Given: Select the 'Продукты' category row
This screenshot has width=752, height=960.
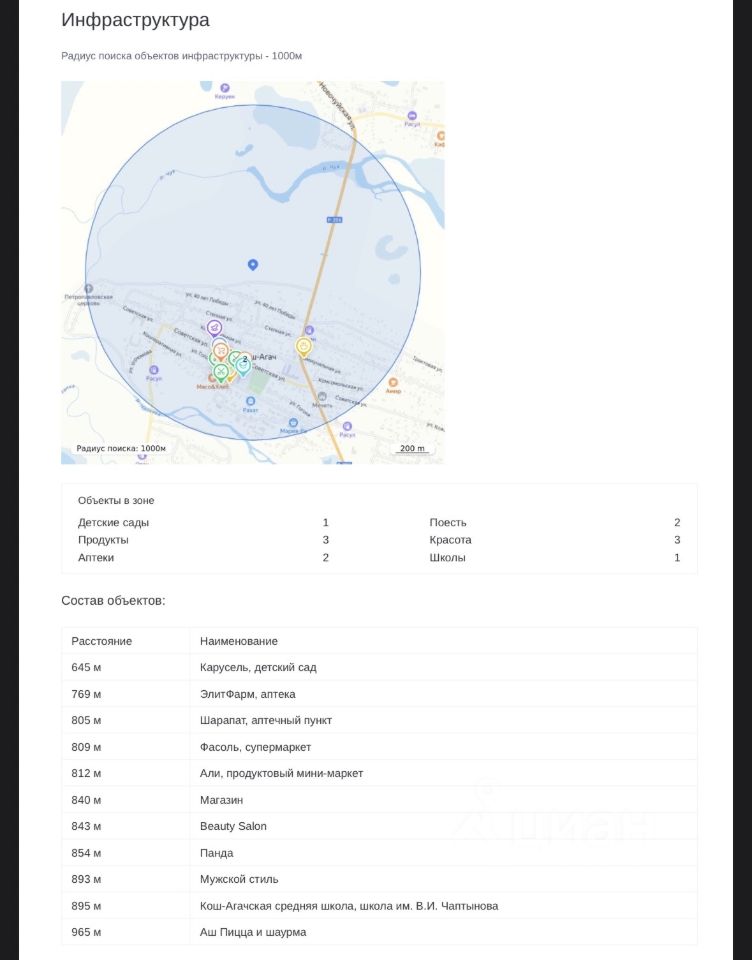Looking at the screenshot, I should pyautogui.click(x=203, y=540).
